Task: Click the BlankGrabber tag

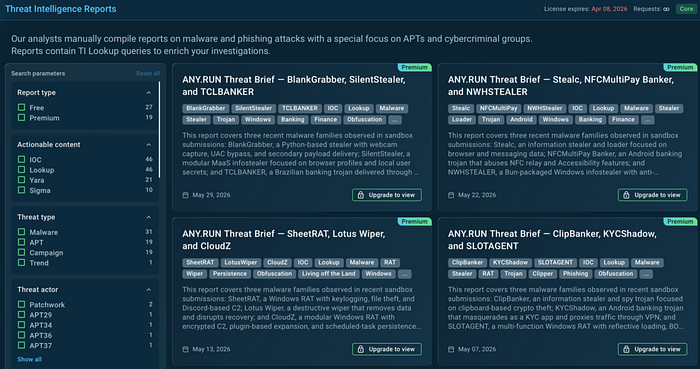Action: pos(206,108)
